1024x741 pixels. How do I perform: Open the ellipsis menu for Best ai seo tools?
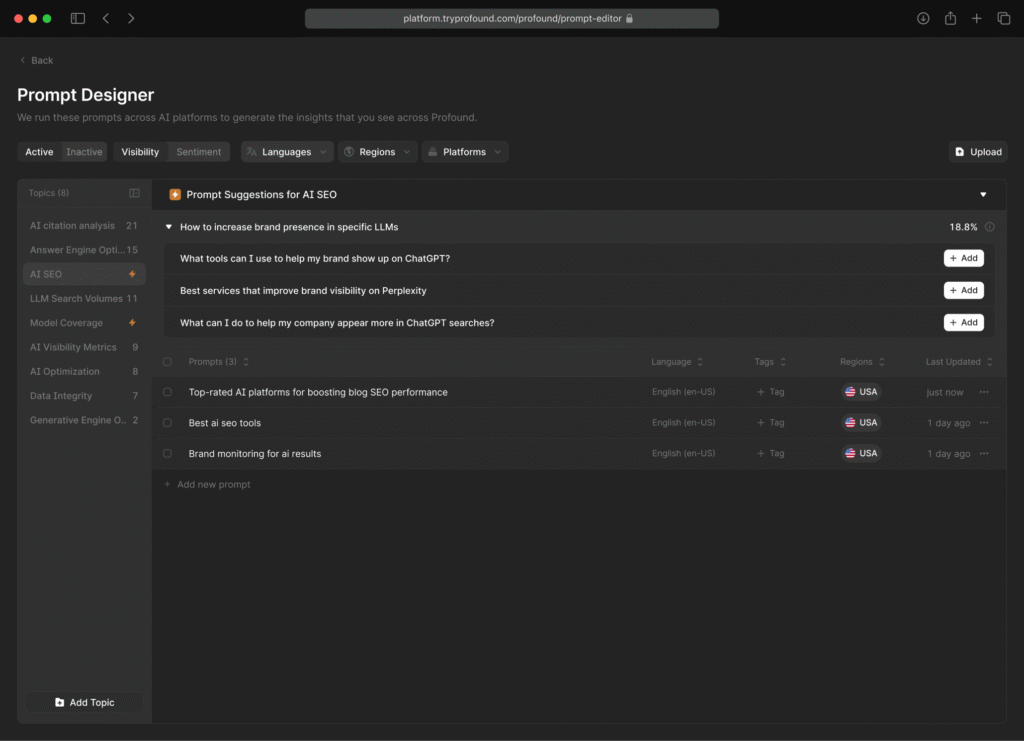pos(983,422)
